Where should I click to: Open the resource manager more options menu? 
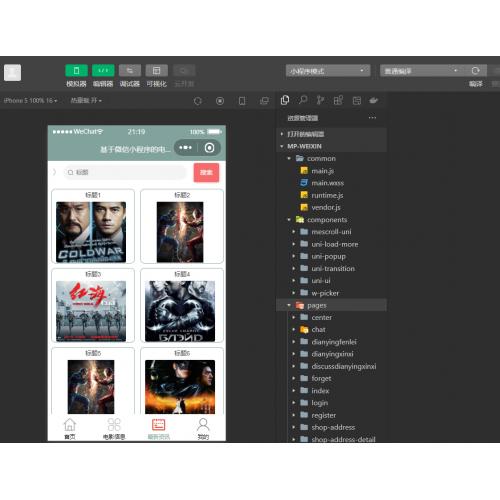coord(372,118)
